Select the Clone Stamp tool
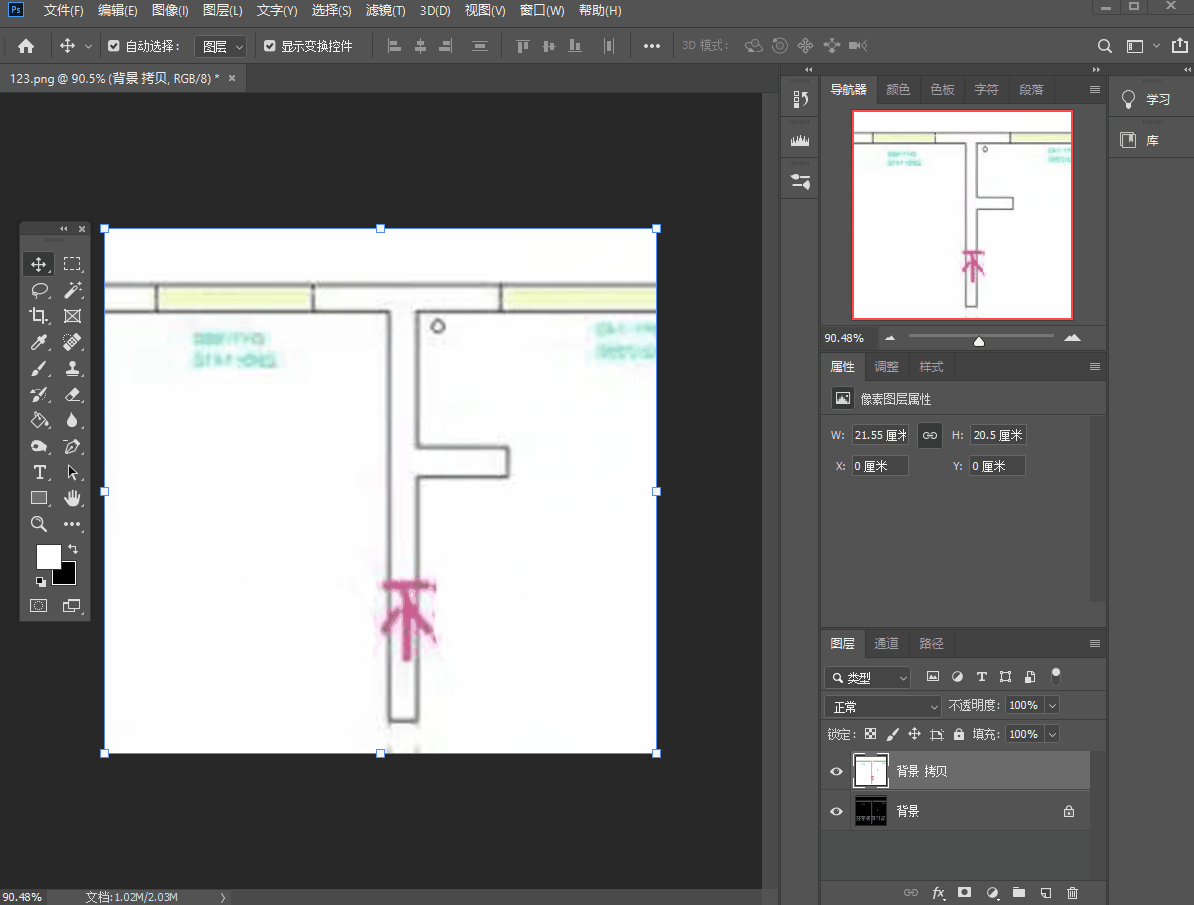Viewport: 1194px width, 905px height. tap(72, 369)
